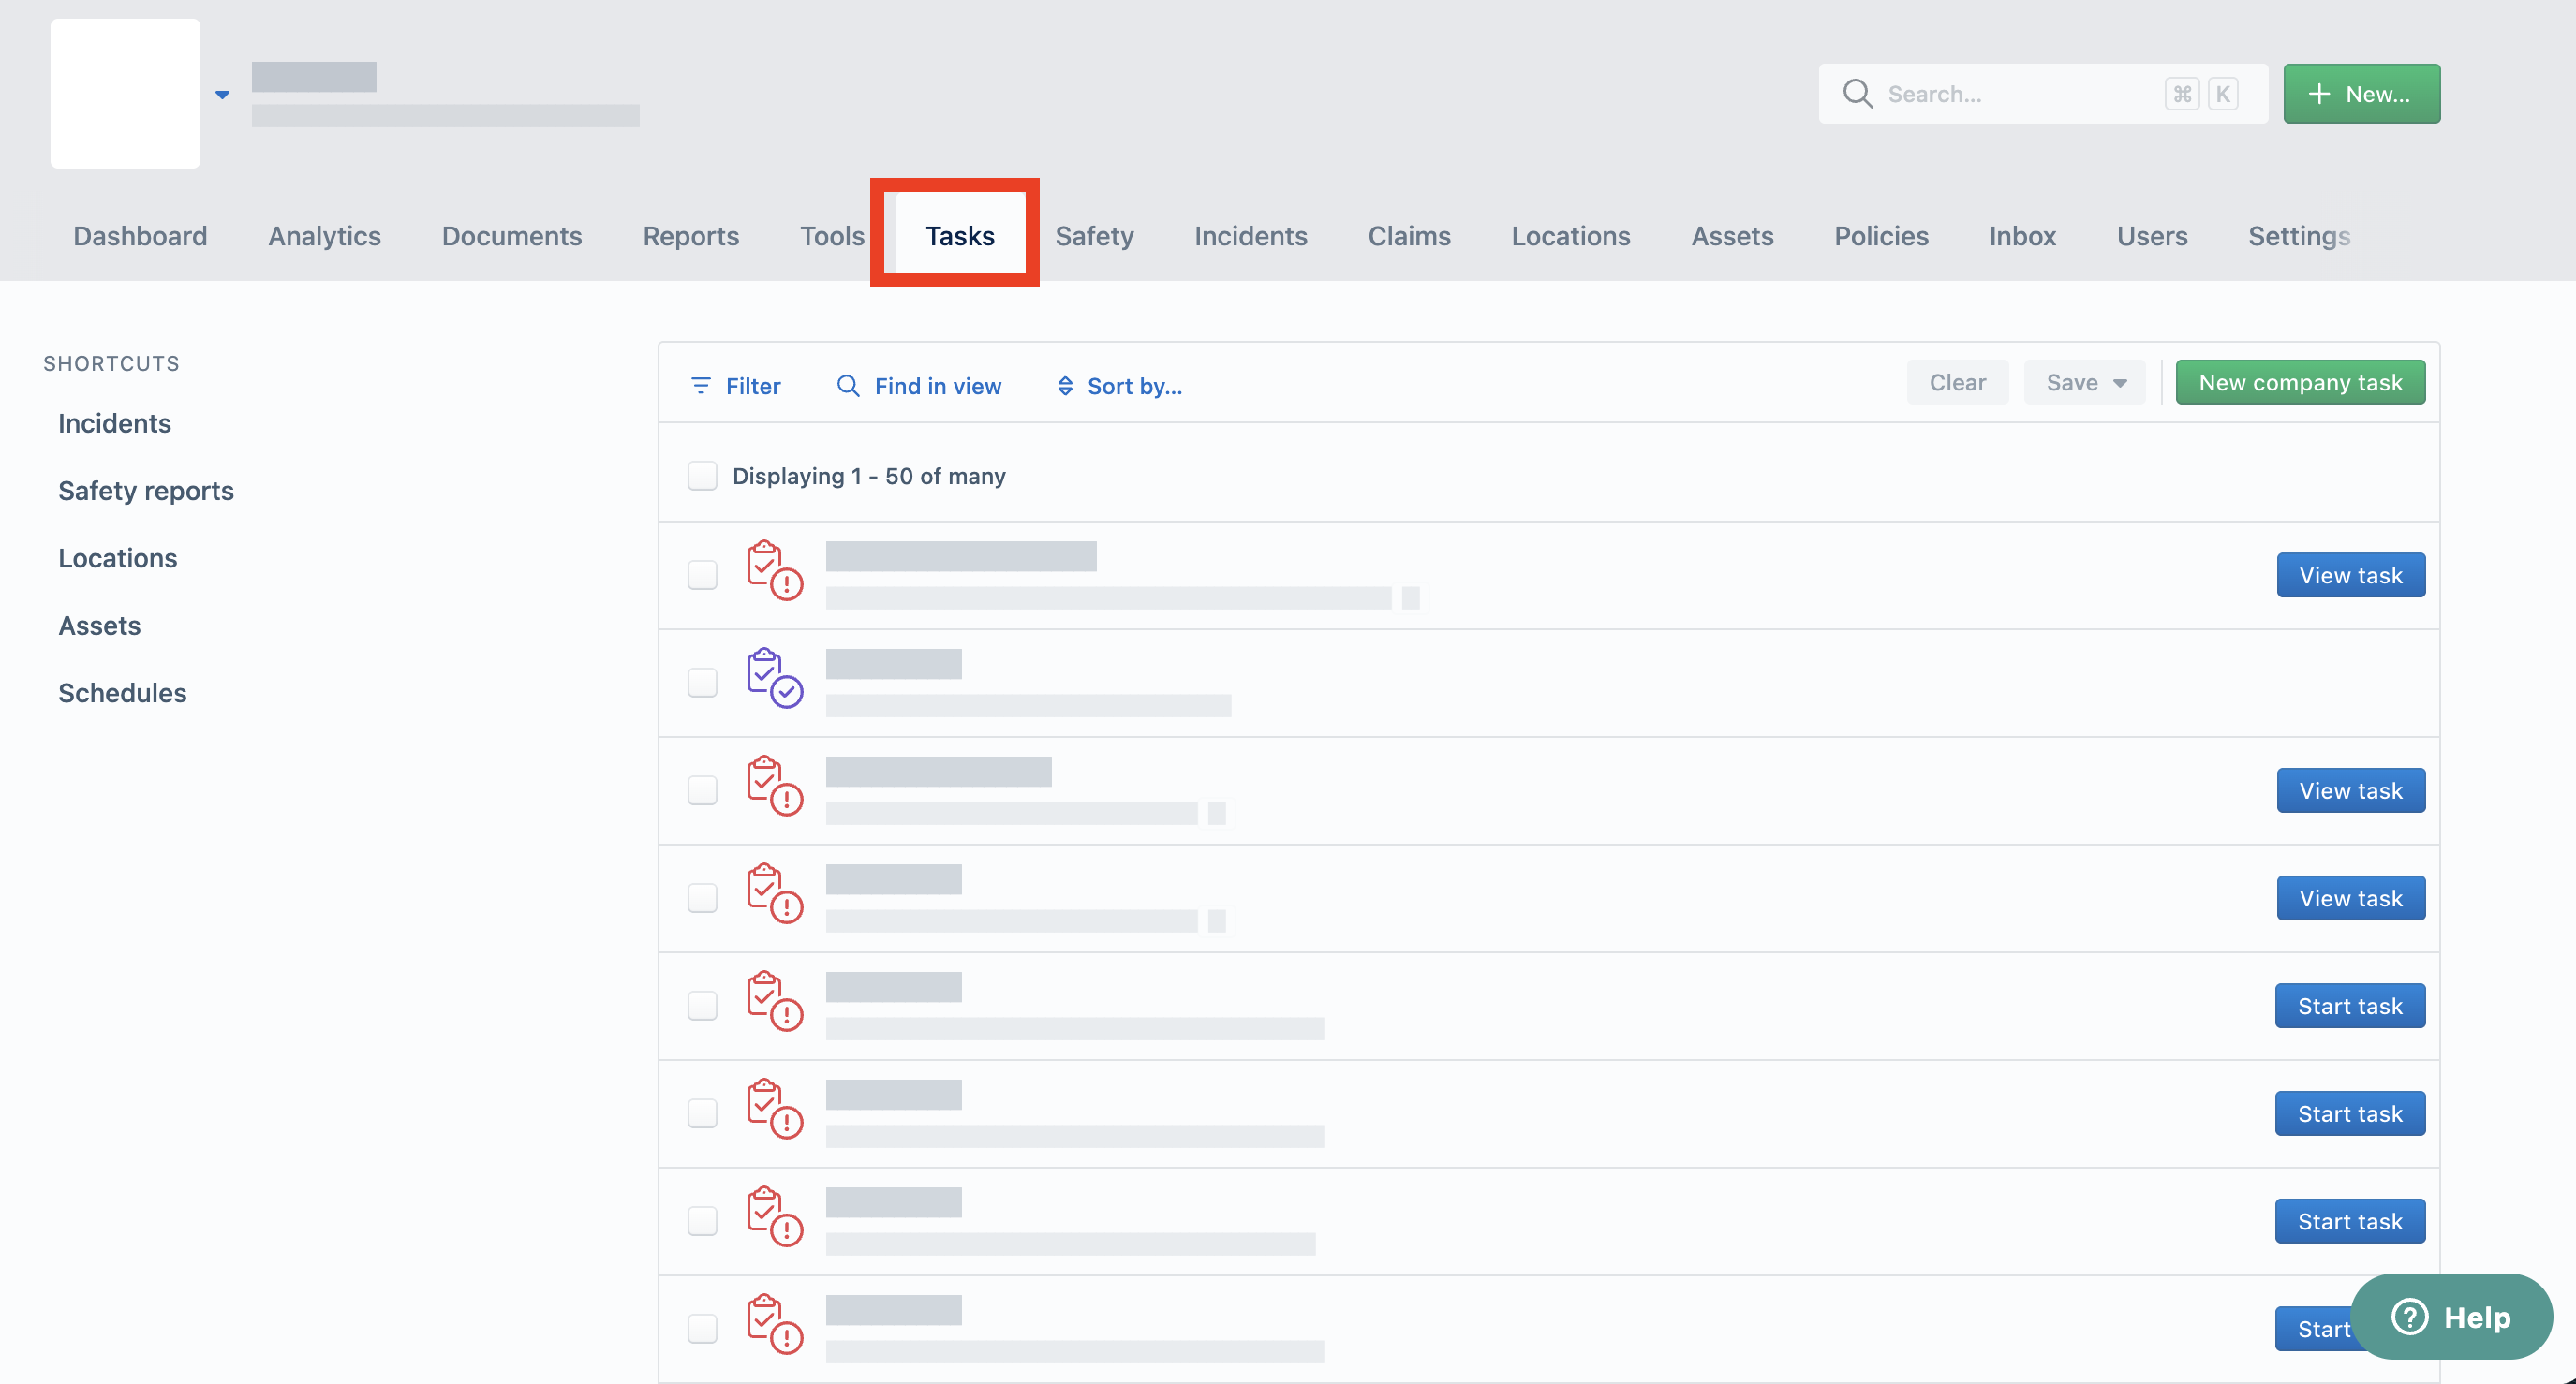Screen dimensions: 2576x1384
Task: Expand the company switcher dropdown arrow
Action: 222,95
